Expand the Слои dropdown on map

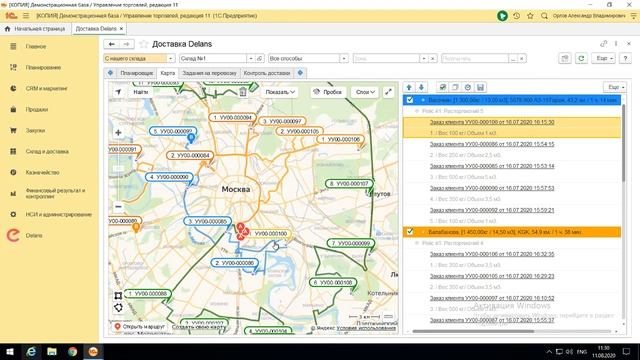(x=365, y=92)
